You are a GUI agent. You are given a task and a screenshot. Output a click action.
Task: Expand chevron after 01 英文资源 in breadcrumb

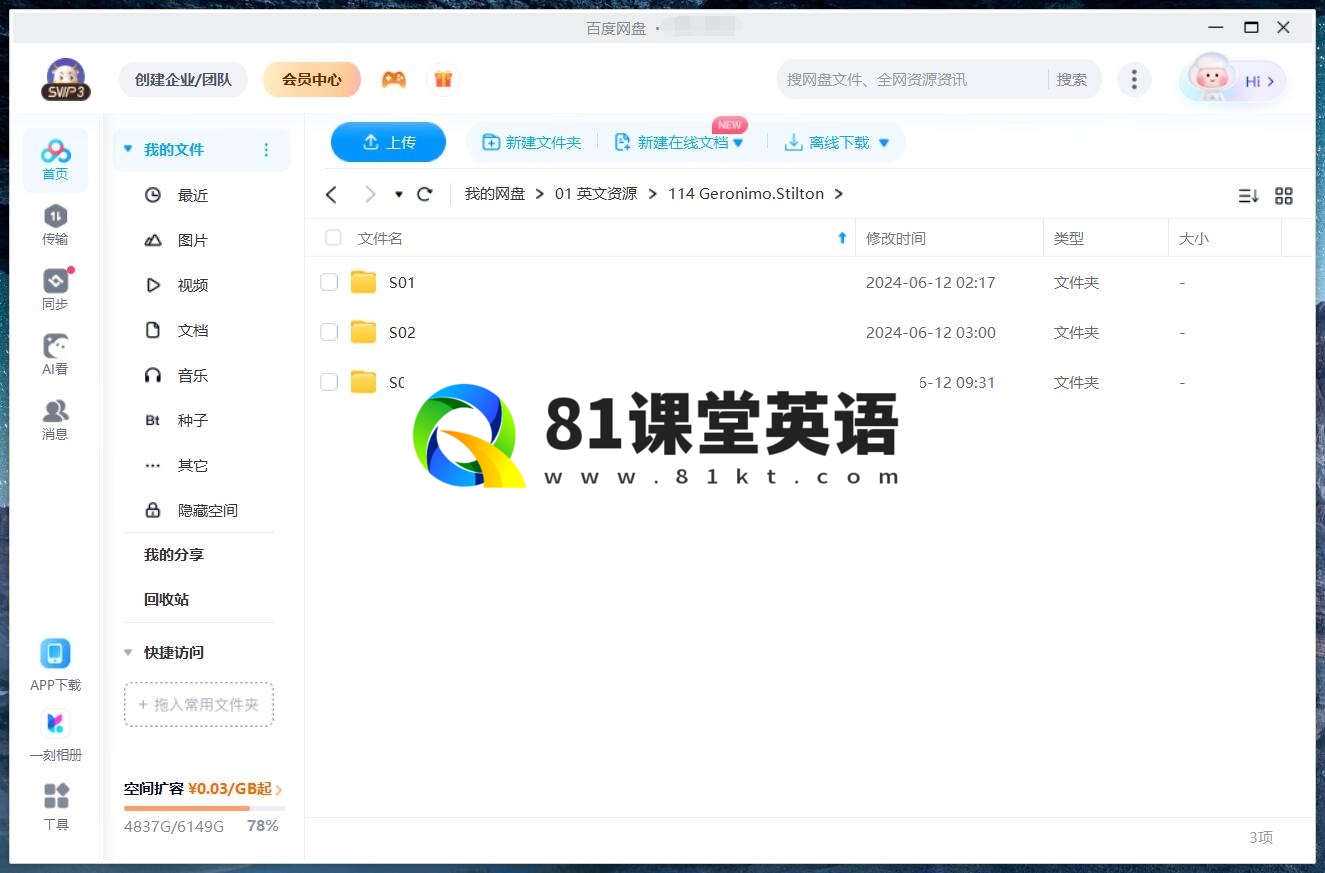[x=652, y=194]
